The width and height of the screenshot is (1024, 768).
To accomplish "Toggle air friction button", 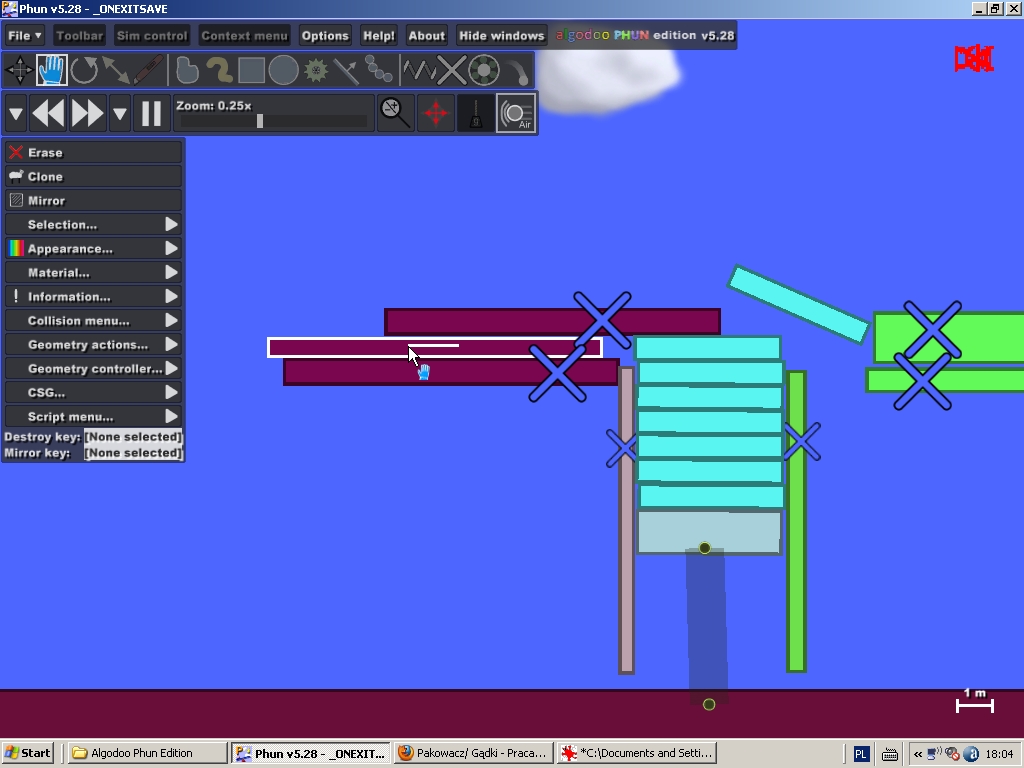I will pos(516,113).
